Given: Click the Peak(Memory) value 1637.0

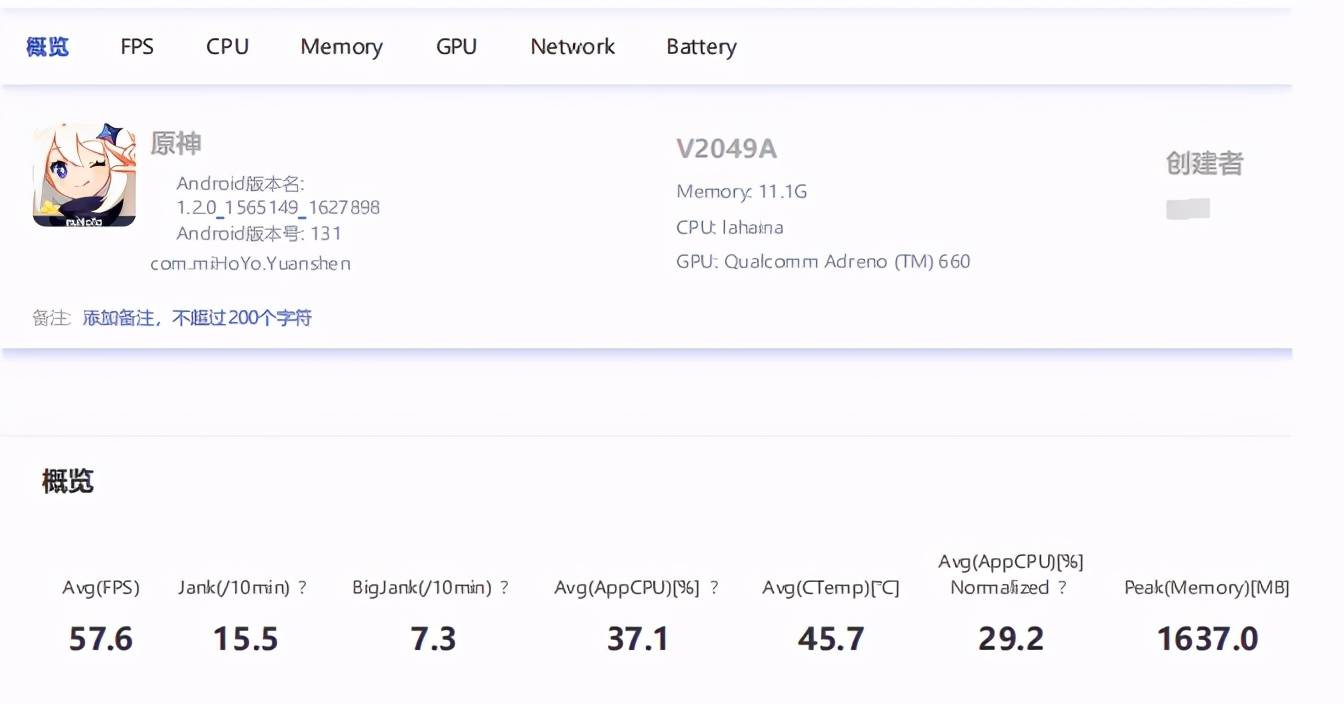Looking at the screenshot, I should click(1207, 639).
